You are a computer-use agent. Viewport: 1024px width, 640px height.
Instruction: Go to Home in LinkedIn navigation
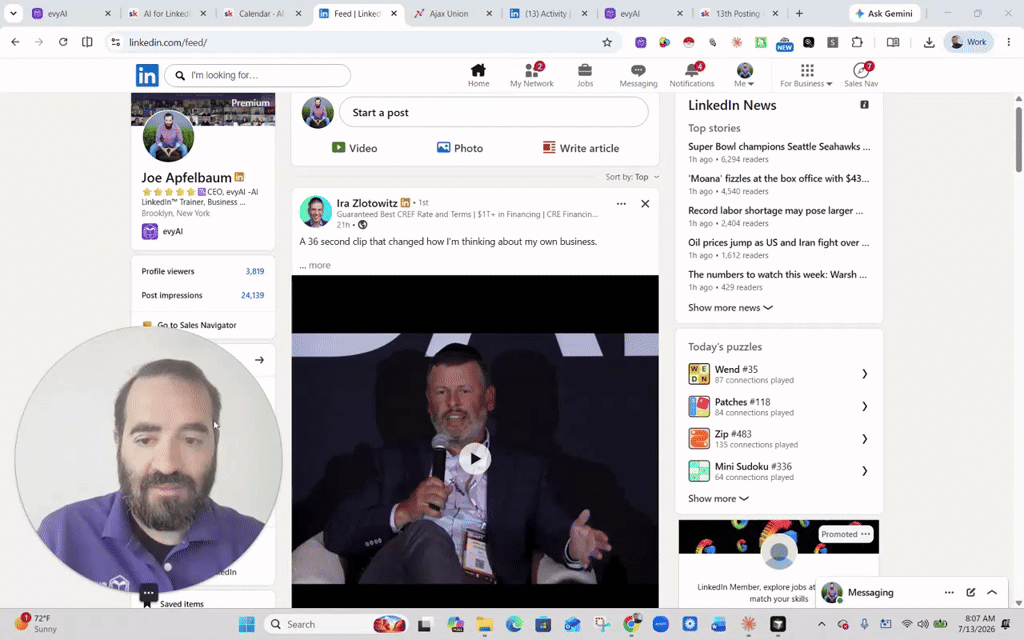[x=478, y=75]
